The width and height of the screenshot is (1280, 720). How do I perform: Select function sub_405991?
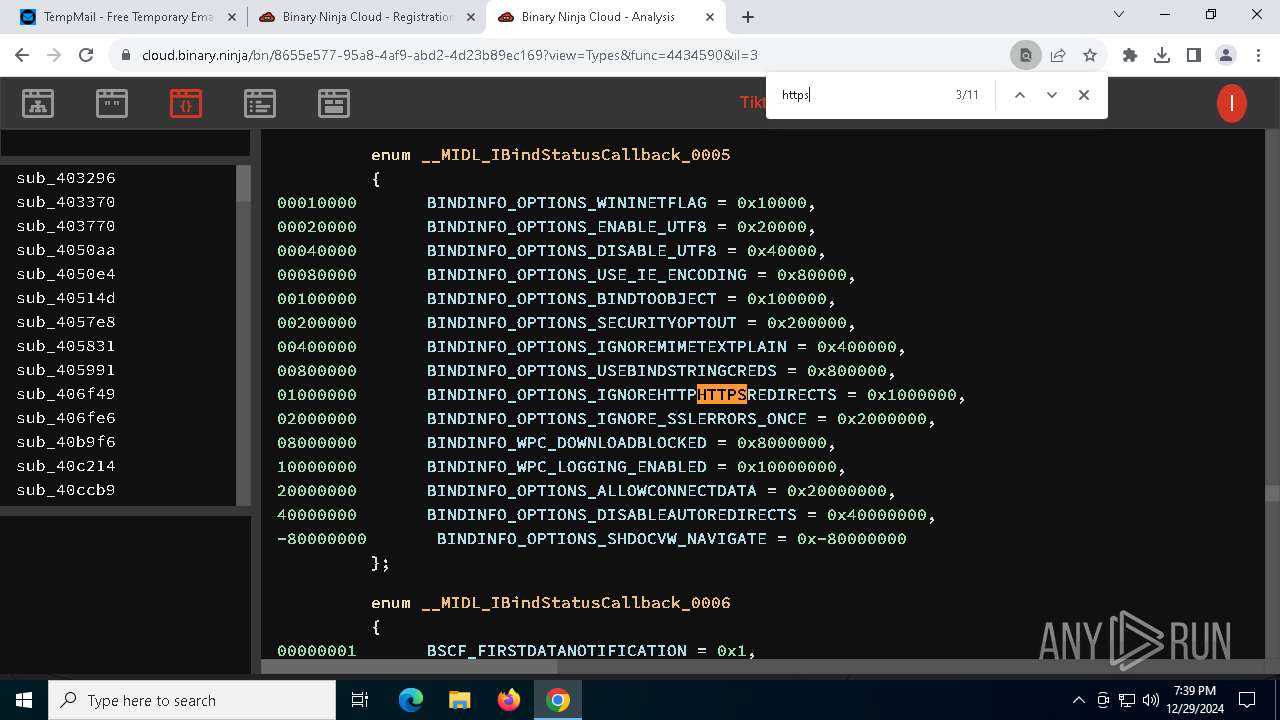click(x=66, y=370)
